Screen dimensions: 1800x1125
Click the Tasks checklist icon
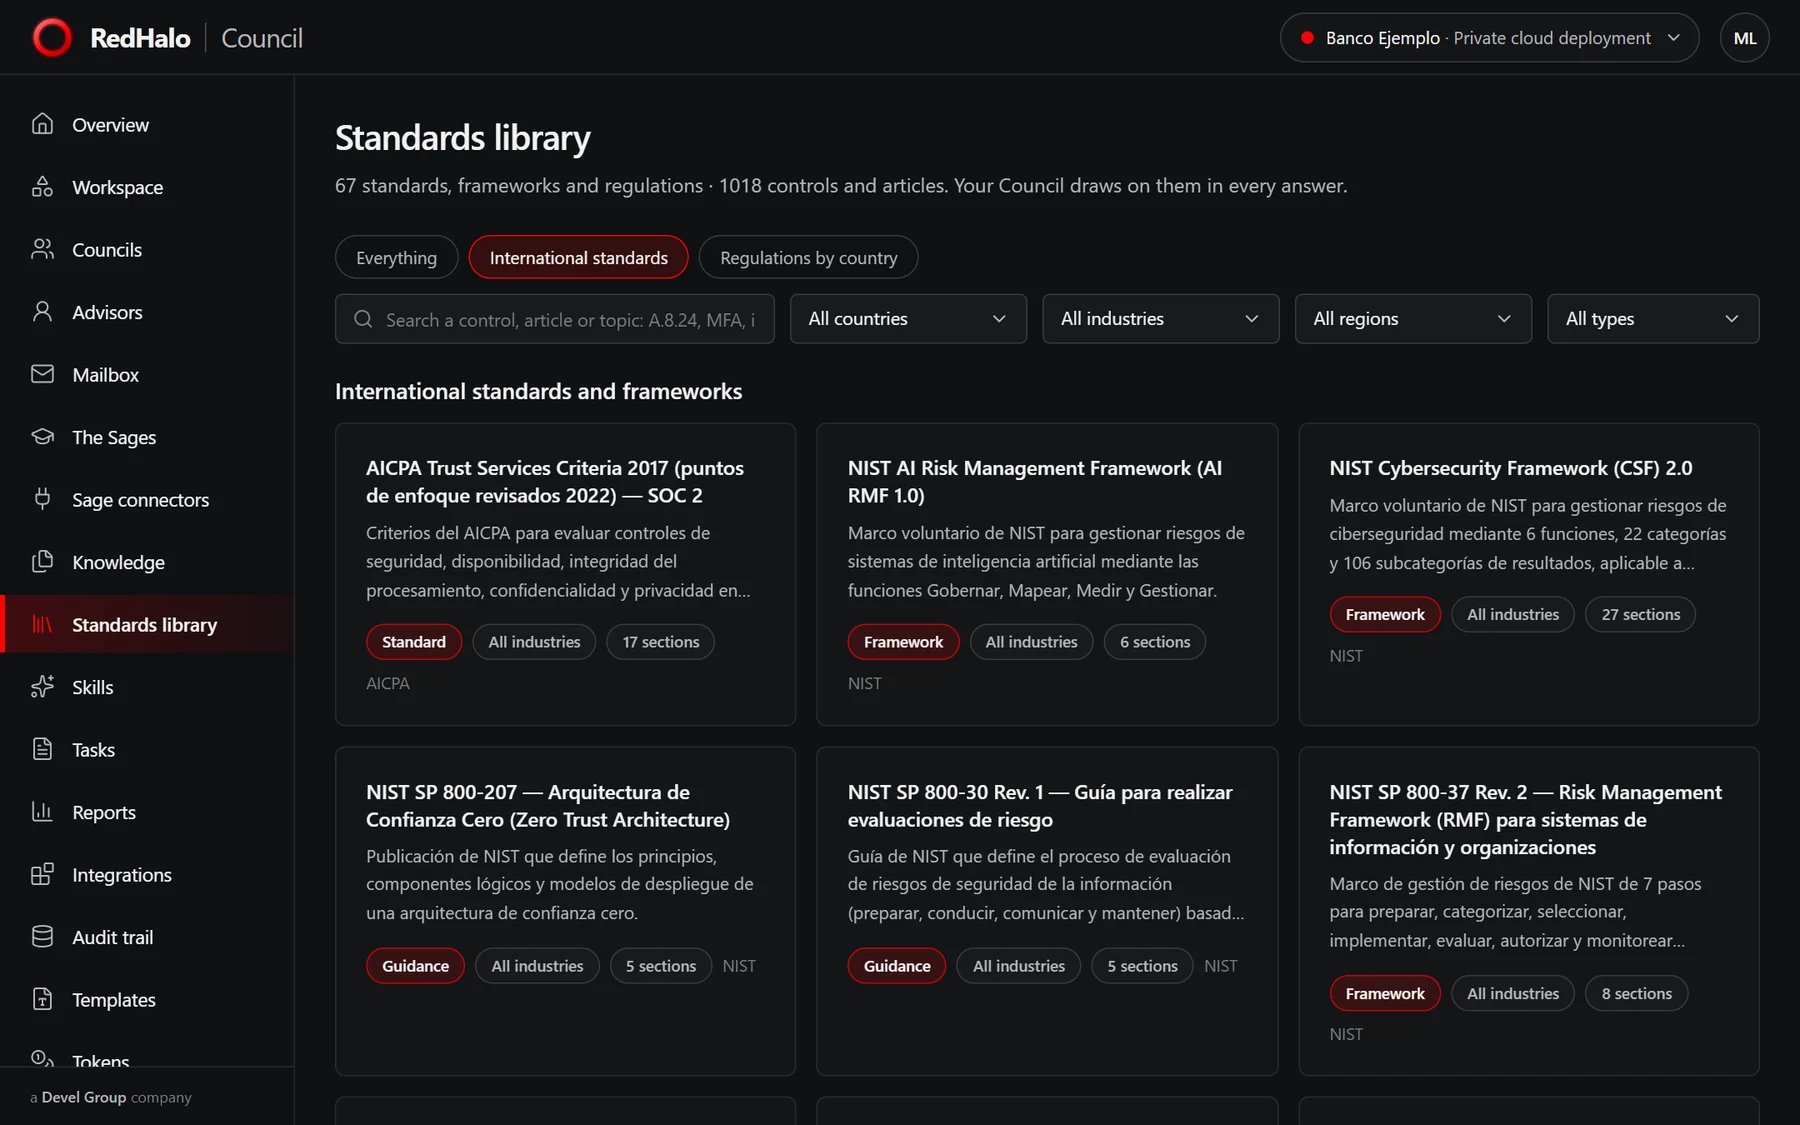click(42, 749)
